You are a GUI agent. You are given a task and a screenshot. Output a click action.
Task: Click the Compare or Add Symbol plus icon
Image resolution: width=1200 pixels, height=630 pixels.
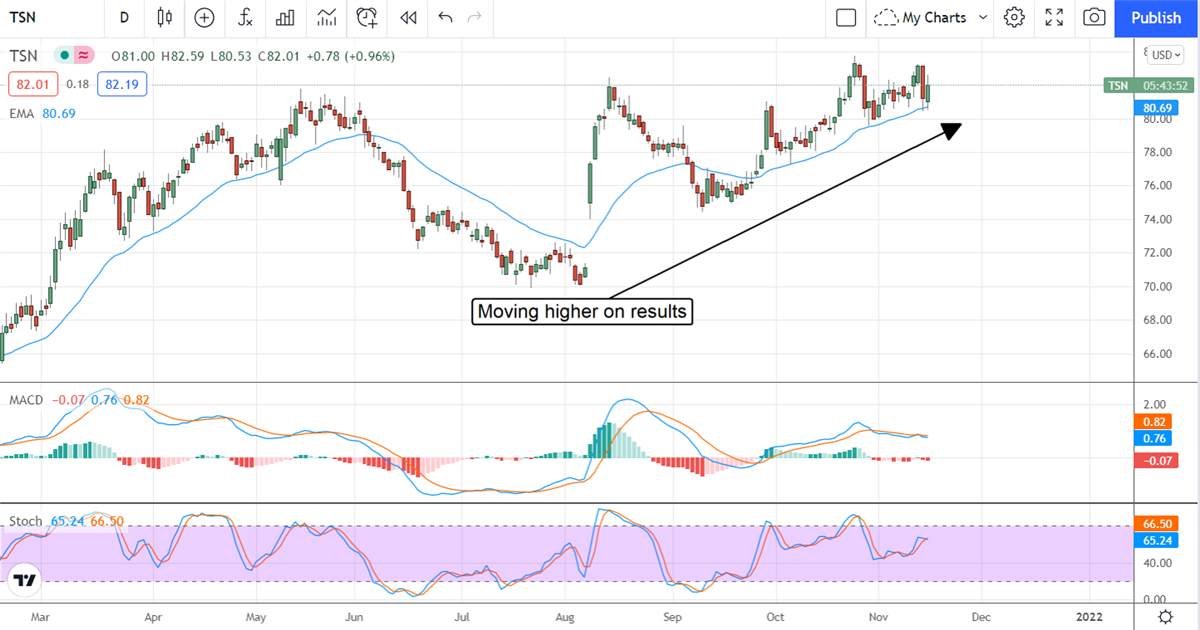(204, 17)
